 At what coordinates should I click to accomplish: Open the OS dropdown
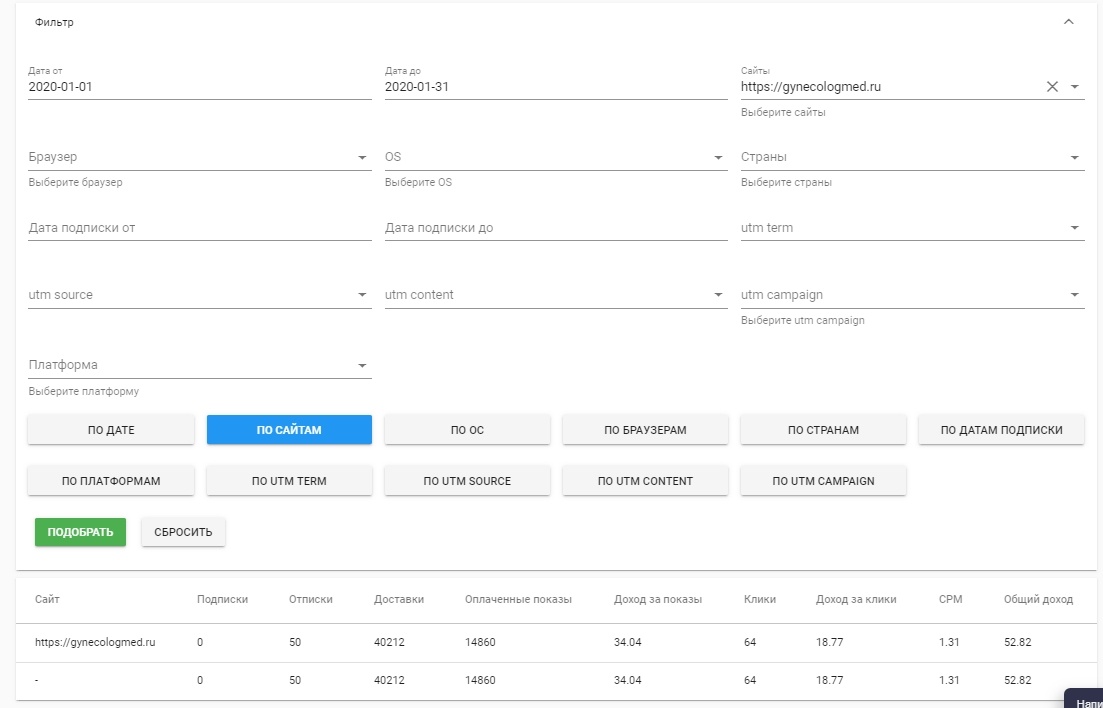point(718,158)
